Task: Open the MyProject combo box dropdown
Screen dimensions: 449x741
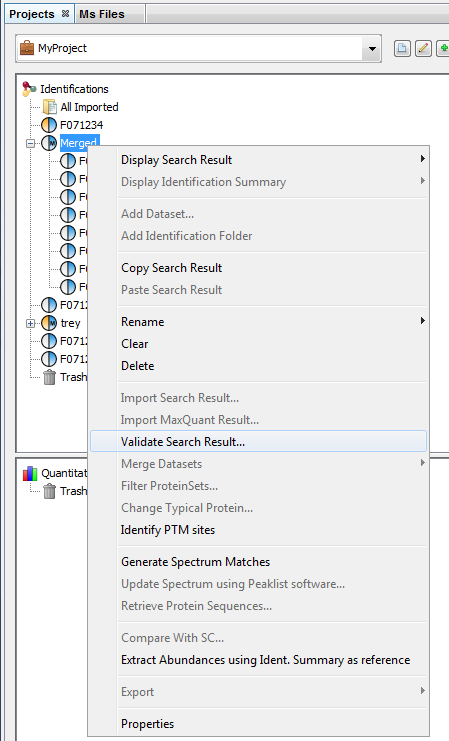Action: pyautogui.click(x=372, y=48)
